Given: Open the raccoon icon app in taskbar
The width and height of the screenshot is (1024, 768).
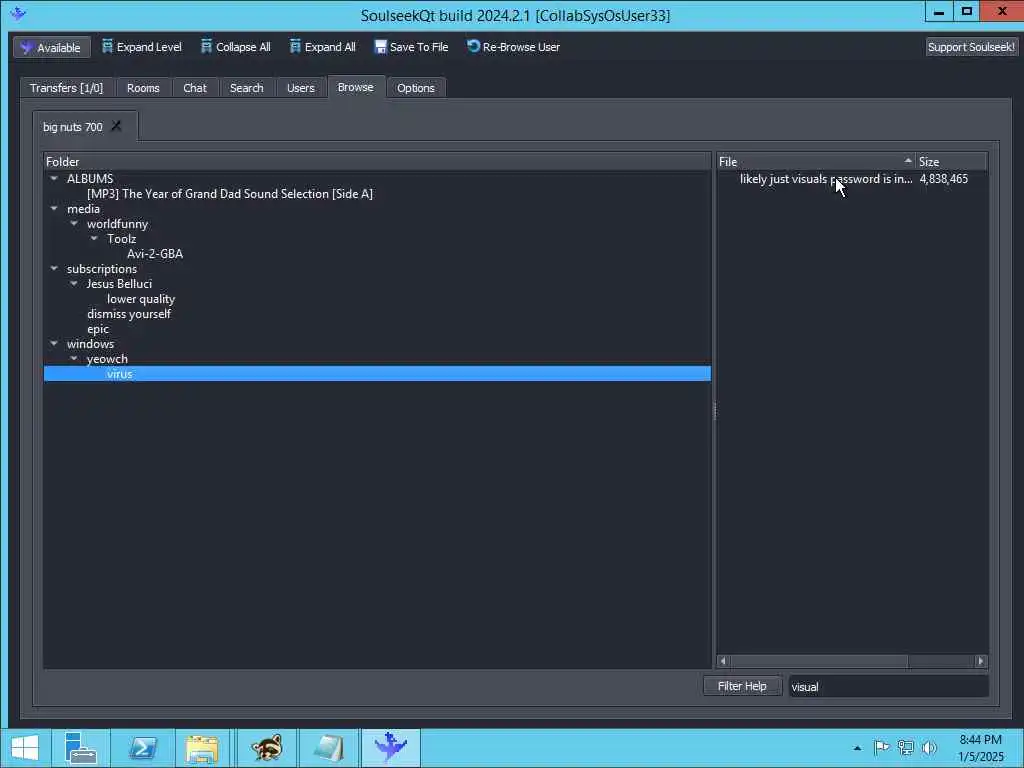Looking at the screenshot, I should (266, 748).
